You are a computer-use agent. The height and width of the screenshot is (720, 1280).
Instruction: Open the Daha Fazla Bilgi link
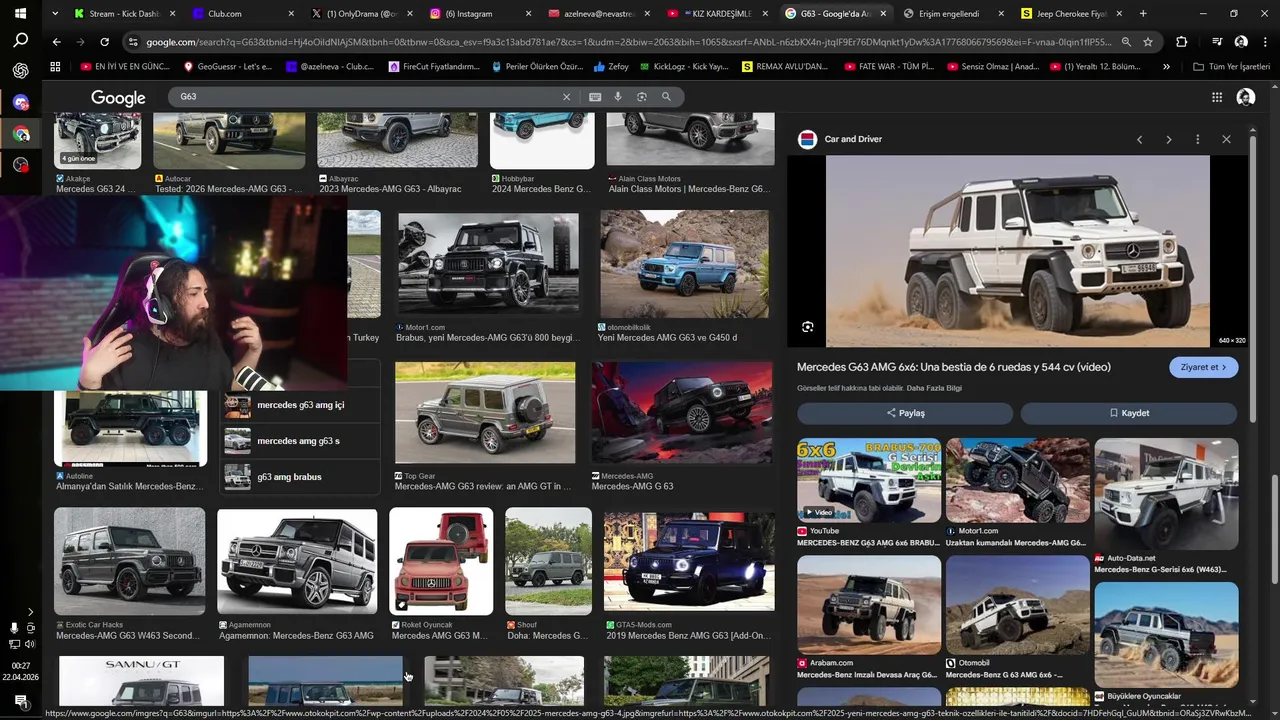click(x=934, y=388)
